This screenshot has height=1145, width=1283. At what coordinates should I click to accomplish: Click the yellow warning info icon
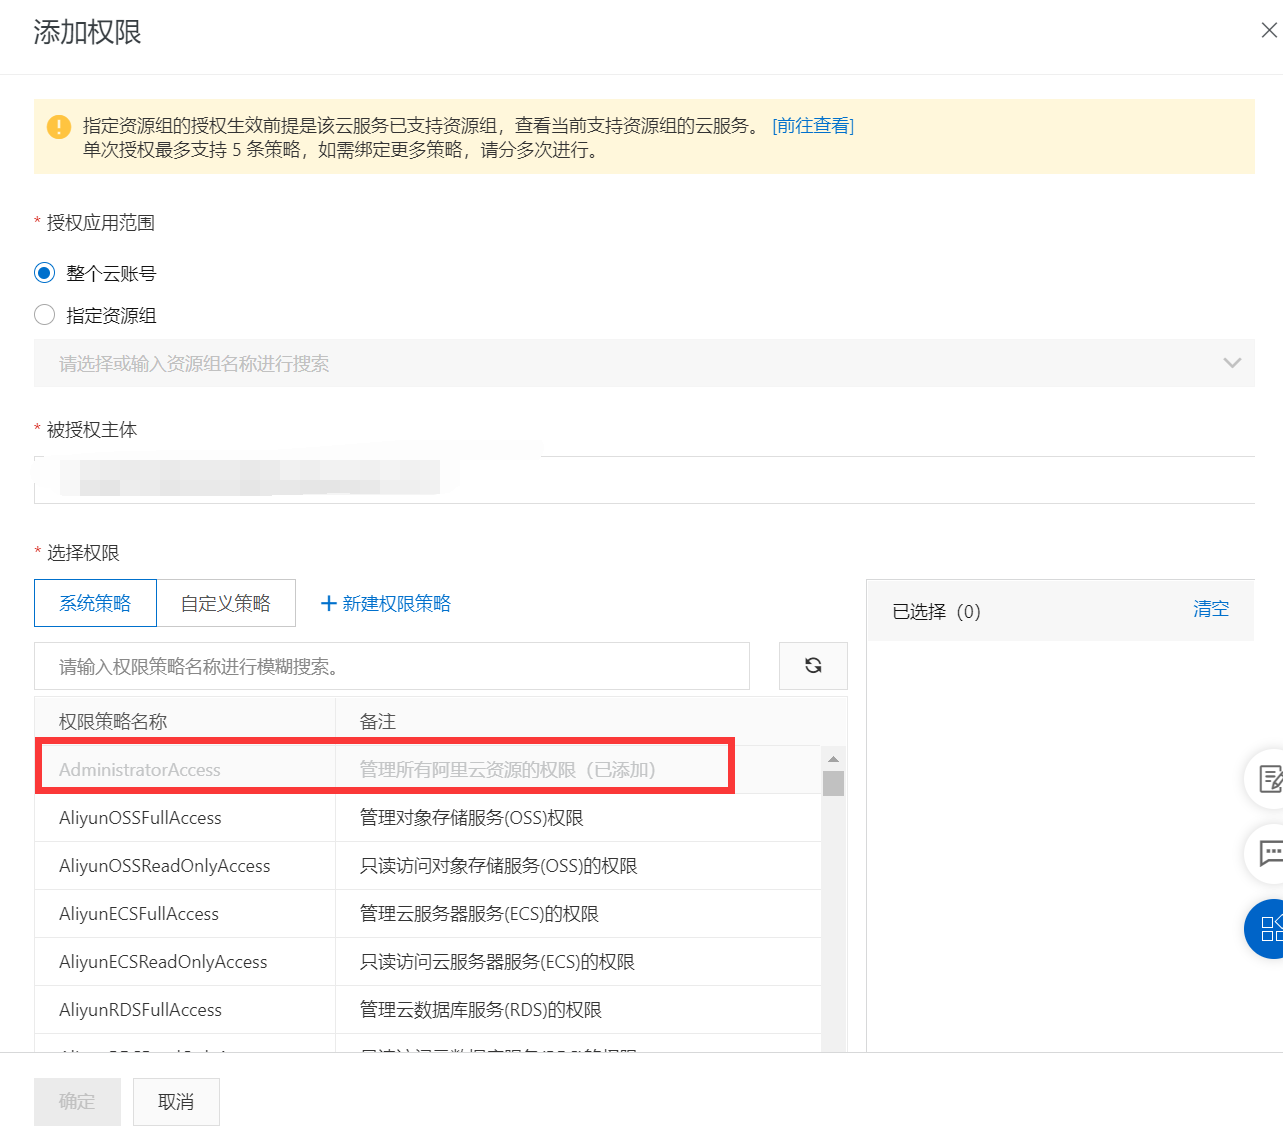point(59,126)
